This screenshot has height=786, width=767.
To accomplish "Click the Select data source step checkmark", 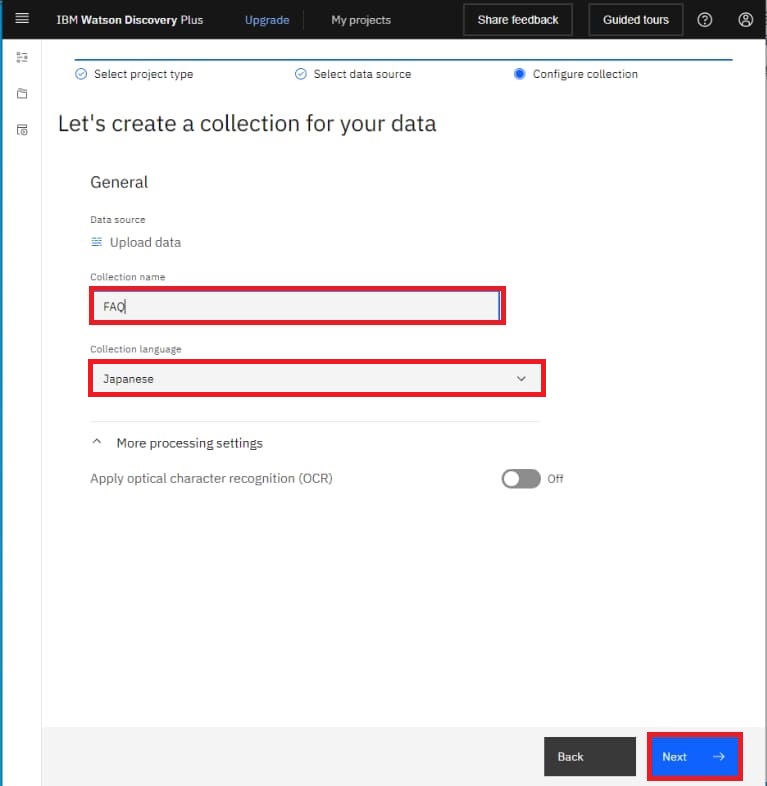I will click(300, 74).
